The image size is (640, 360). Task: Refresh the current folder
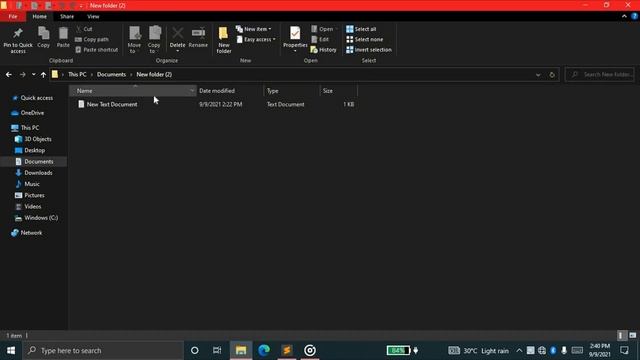click(552, 75)
